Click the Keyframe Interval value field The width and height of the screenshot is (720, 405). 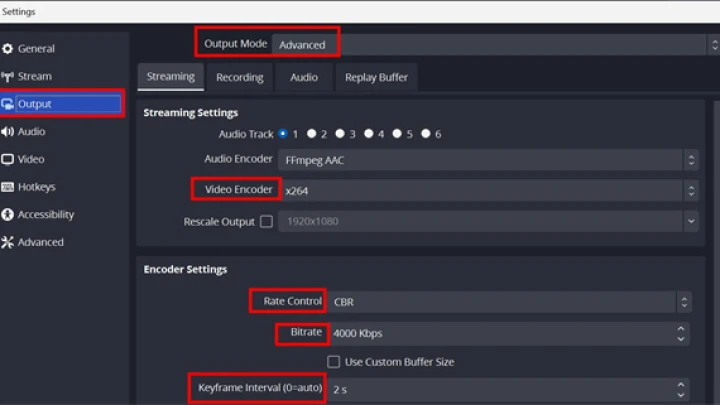point(502,389)
